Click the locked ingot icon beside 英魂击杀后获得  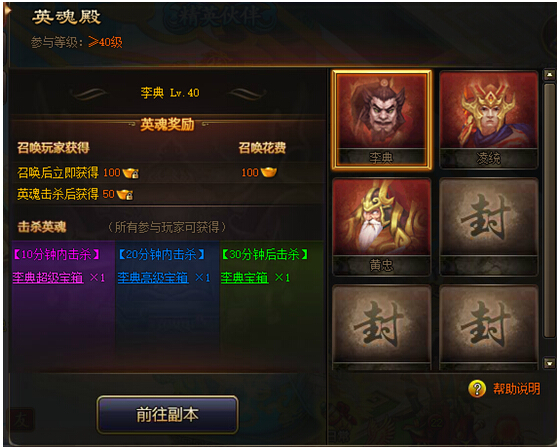coord(125,195)
